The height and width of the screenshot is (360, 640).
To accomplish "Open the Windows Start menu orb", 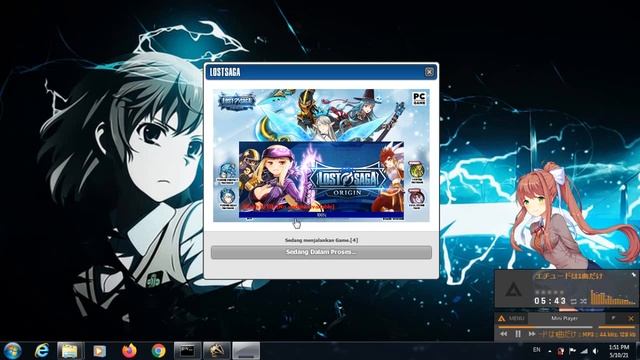I will point(12,351).
